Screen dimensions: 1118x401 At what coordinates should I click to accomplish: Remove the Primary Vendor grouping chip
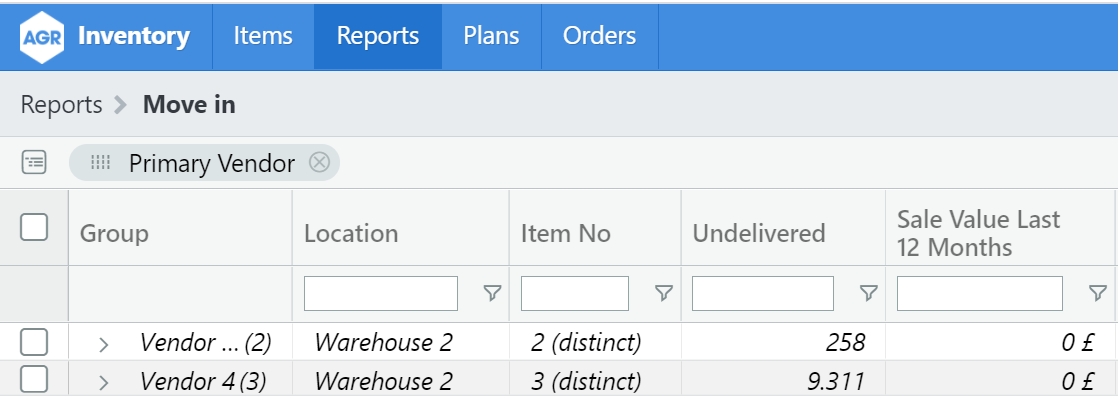(319, 163)
